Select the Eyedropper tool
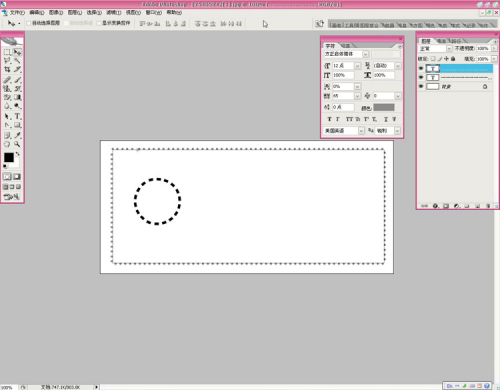500x390 pixels. pyautogui.click(x=17, y=135)
